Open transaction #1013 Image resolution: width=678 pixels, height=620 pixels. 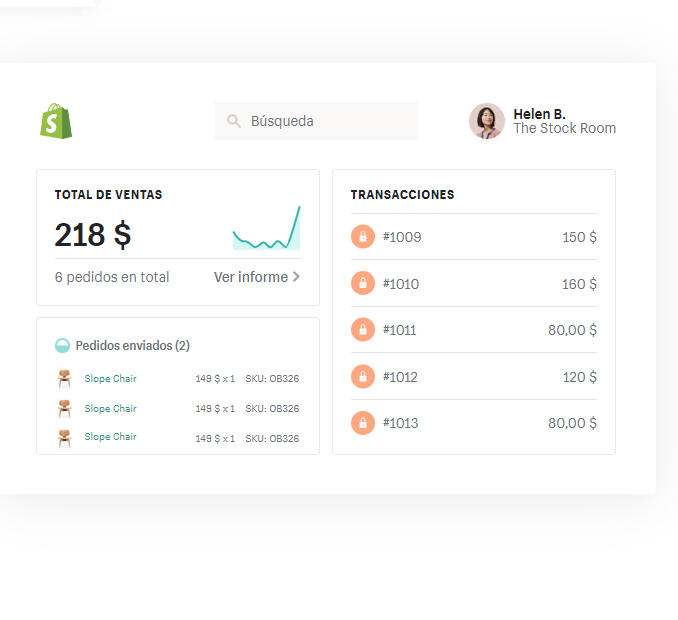(474, 423)
